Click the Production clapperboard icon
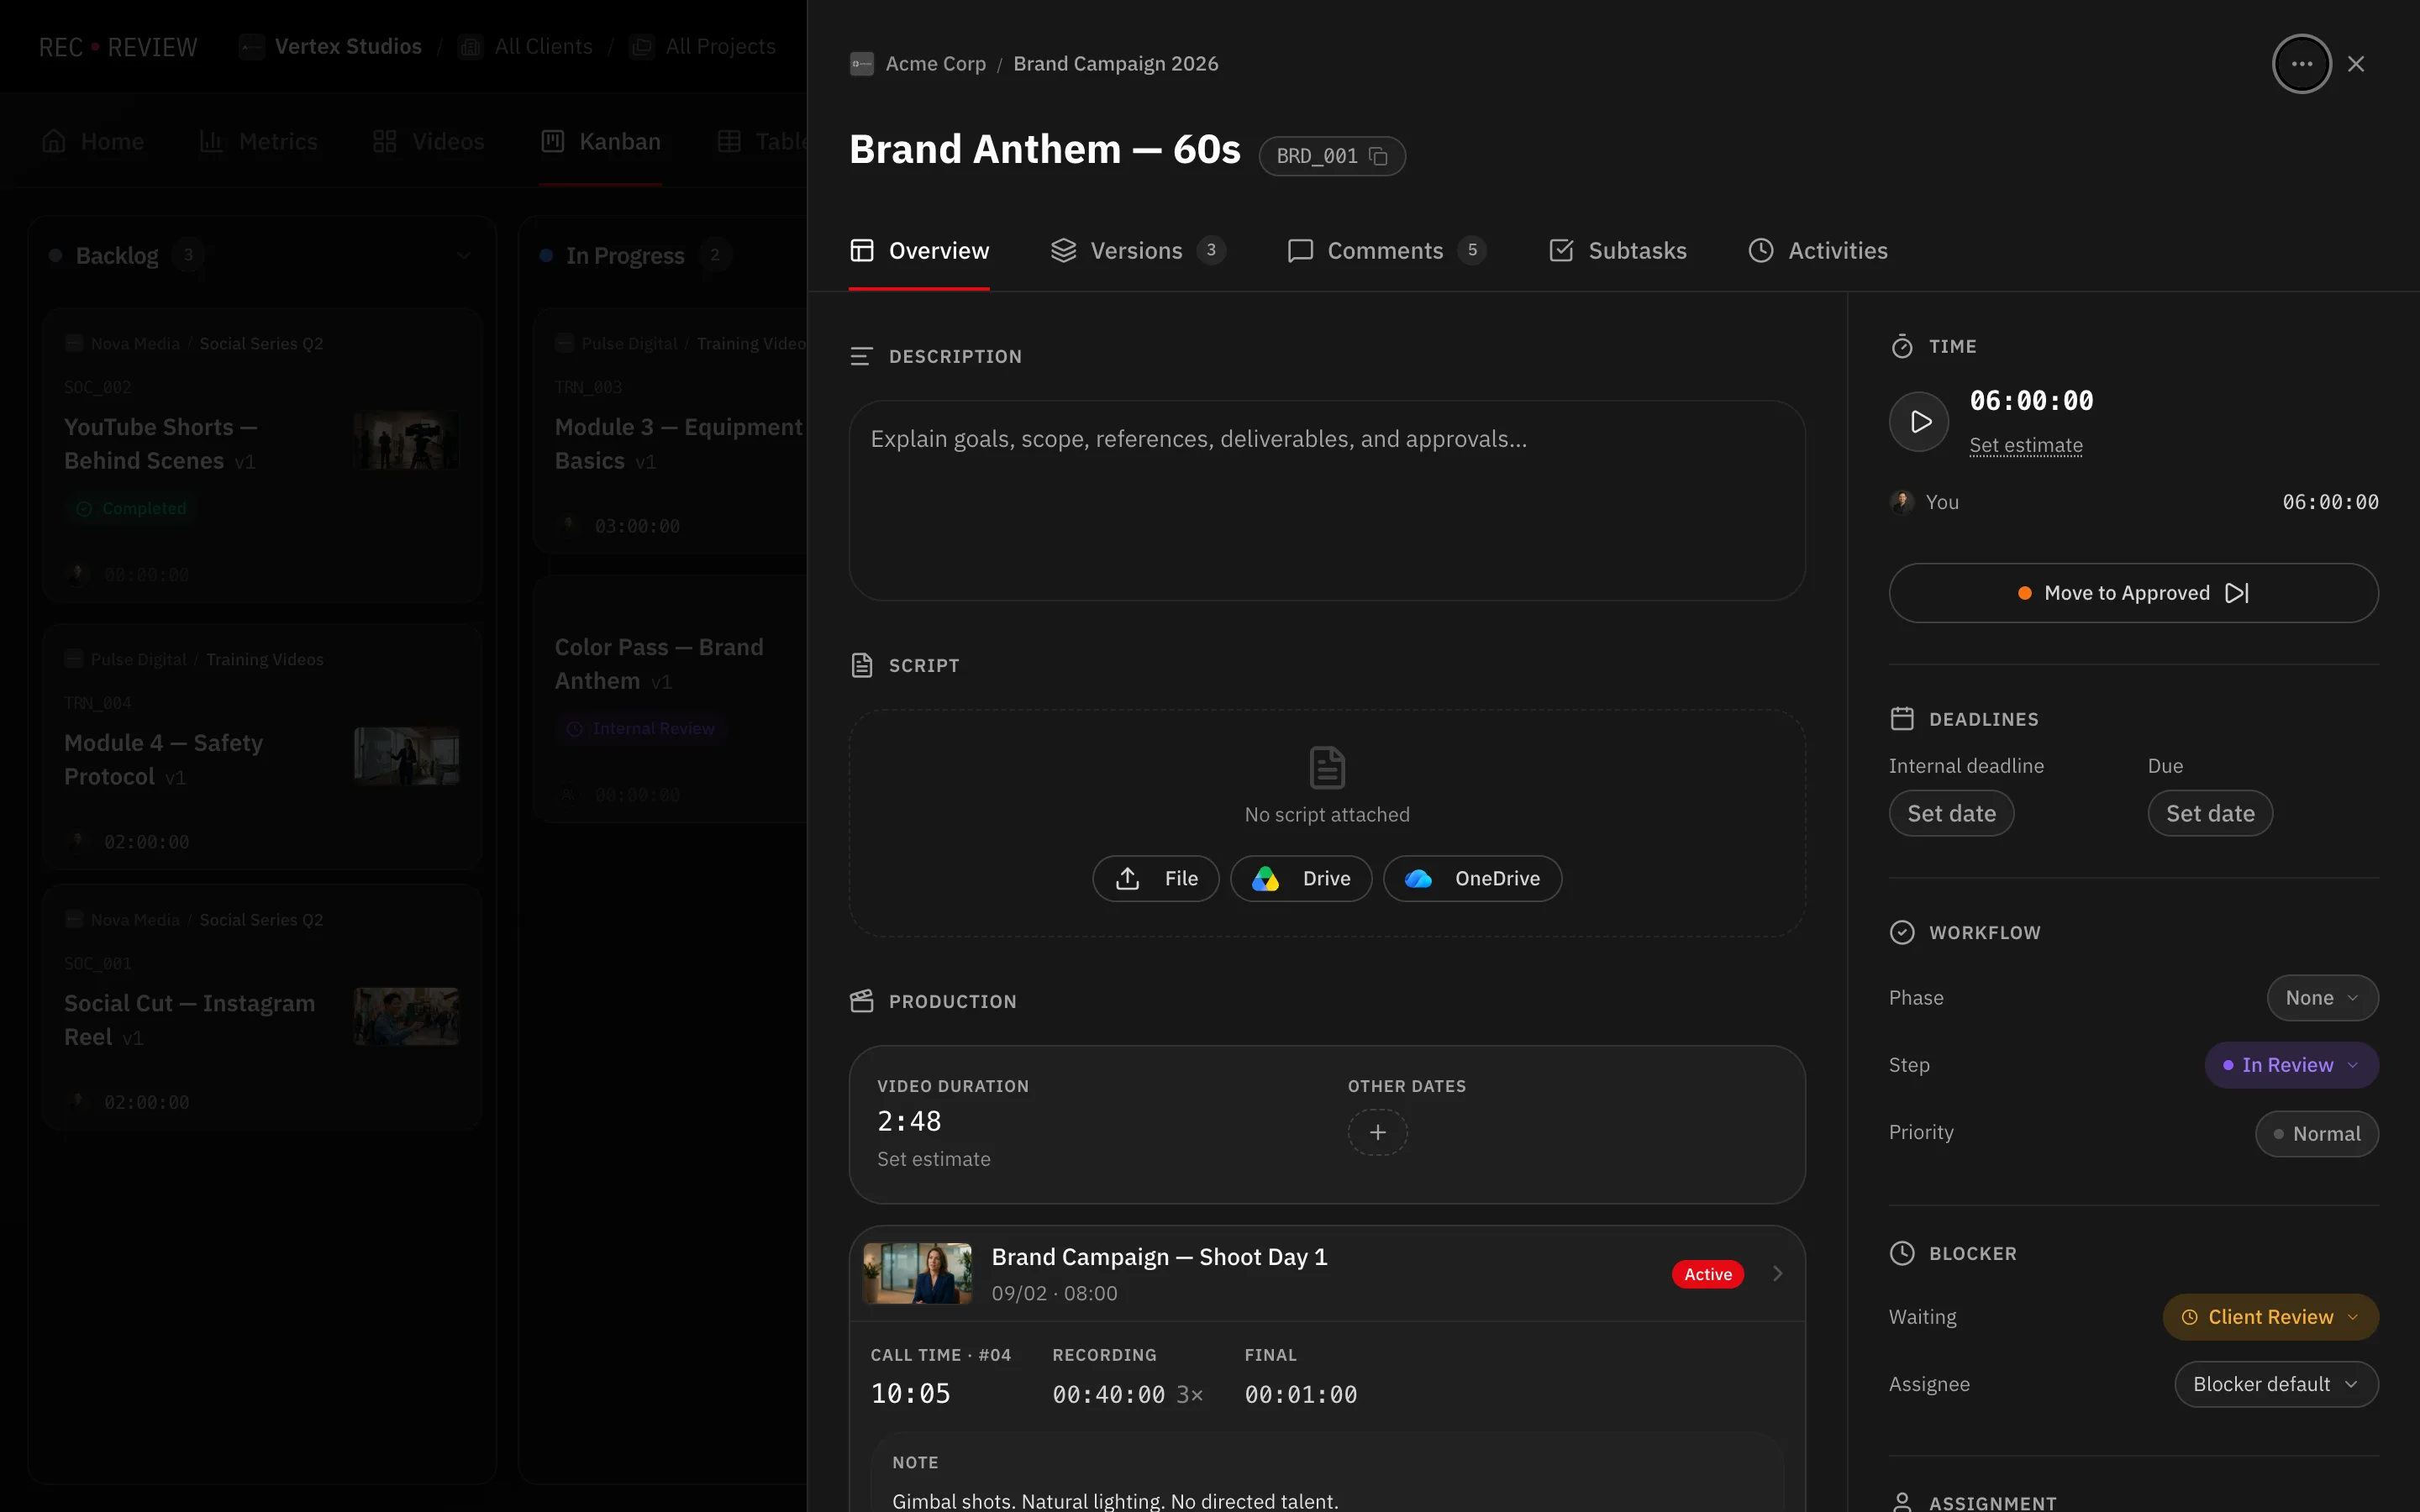 [861, 1001]
